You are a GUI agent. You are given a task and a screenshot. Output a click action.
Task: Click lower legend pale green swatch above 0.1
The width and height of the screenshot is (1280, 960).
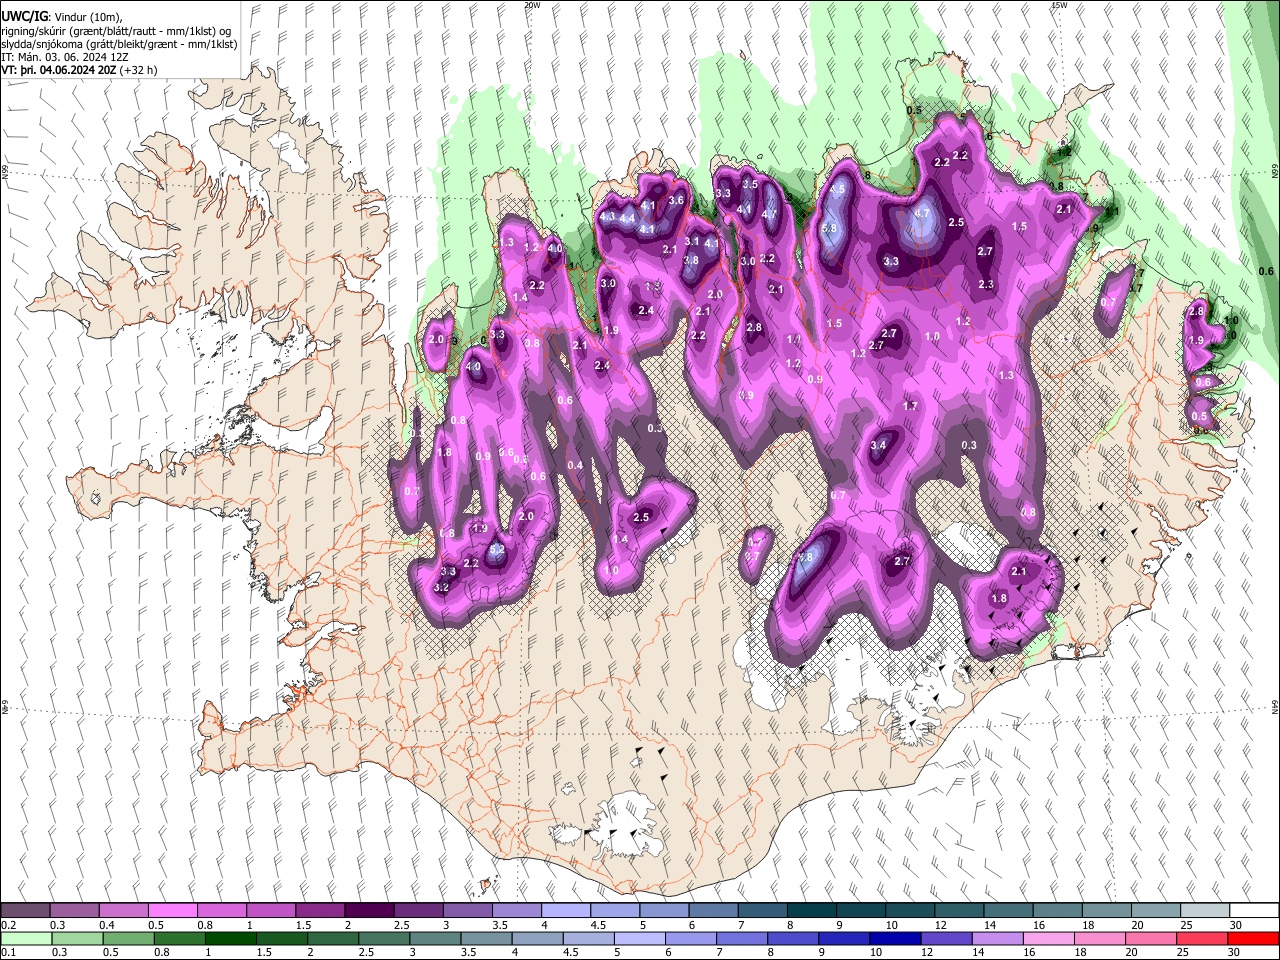pyautogui.click(x=25, y=938)
